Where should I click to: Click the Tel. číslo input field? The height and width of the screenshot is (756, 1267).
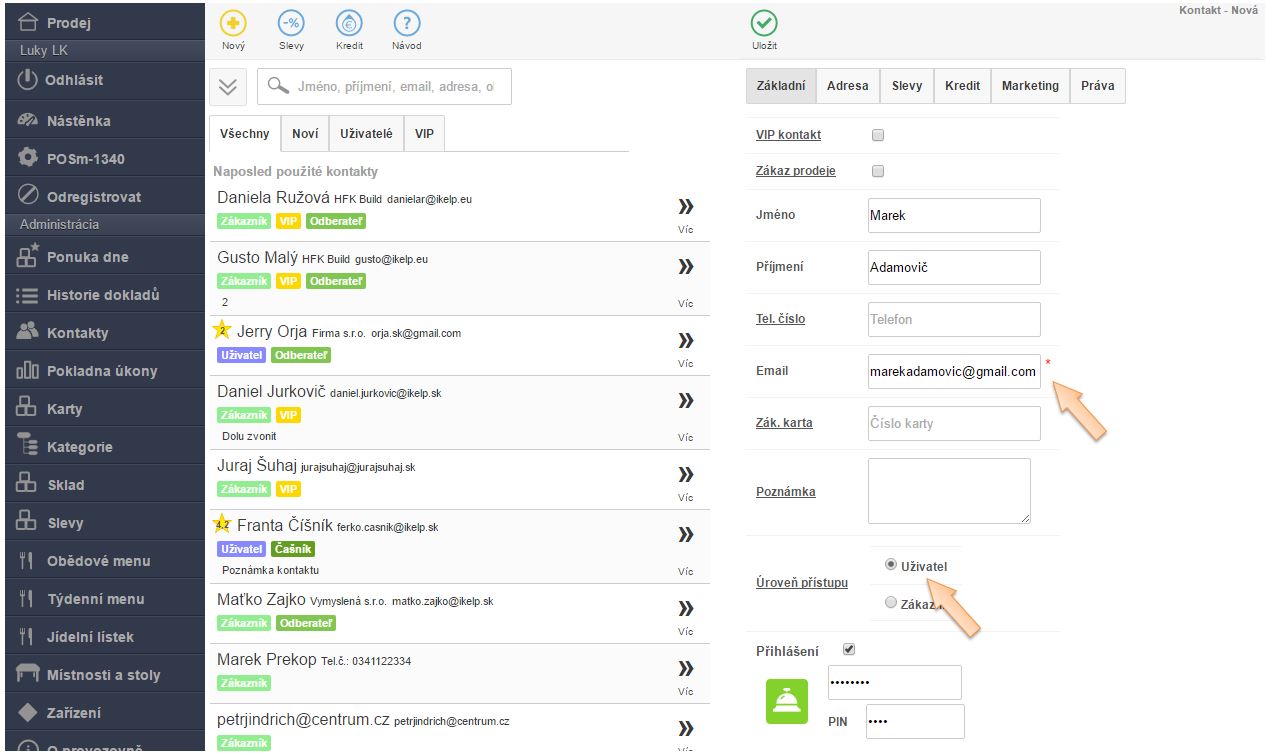click(953, 319)
